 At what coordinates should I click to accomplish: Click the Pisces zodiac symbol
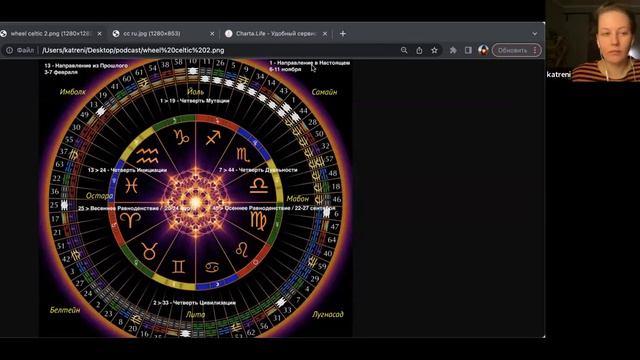click(x=131, y=186)
